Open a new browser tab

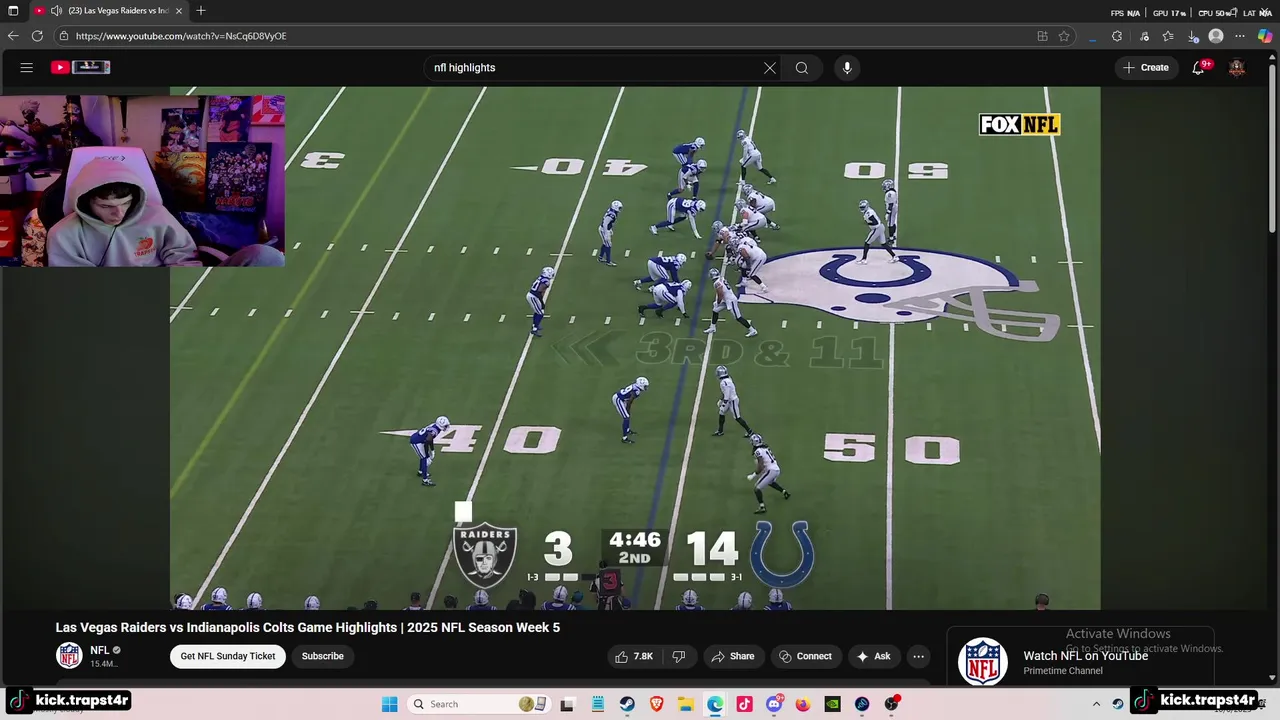(201, 11)
